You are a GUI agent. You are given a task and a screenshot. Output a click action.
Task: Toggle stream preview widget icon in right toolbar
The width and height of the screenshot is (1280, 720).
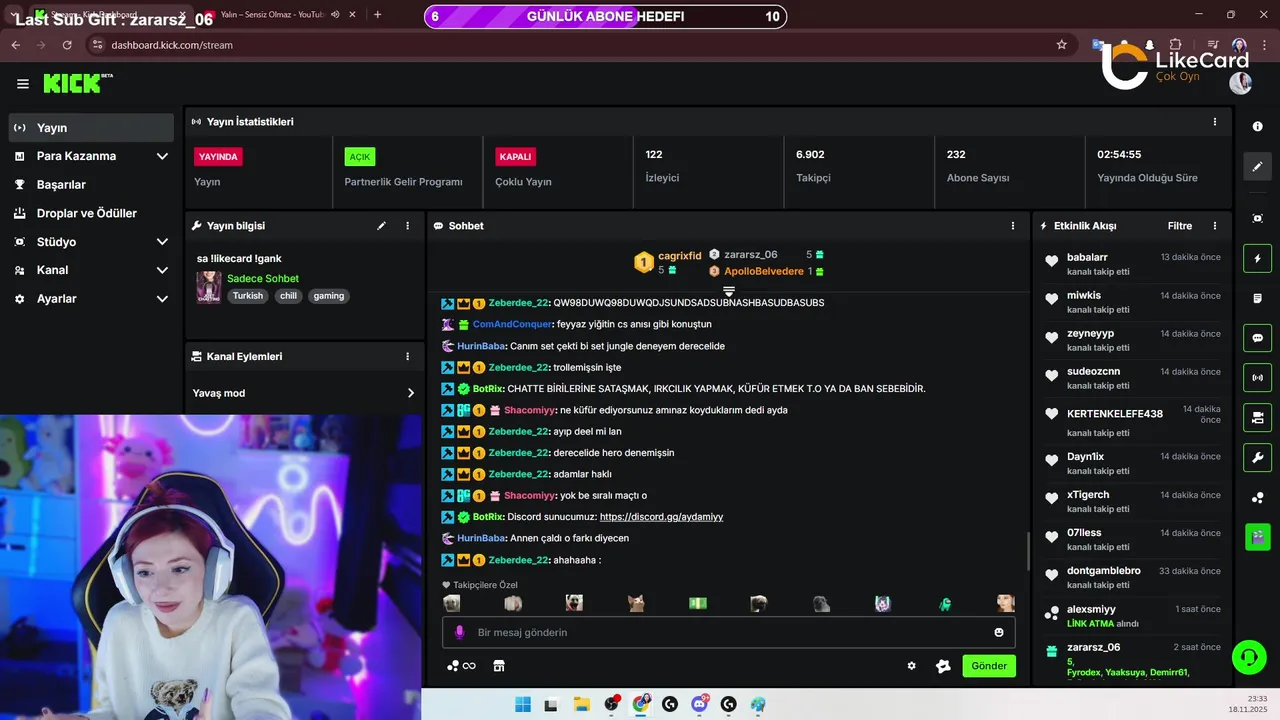(x=1257, y=218)
